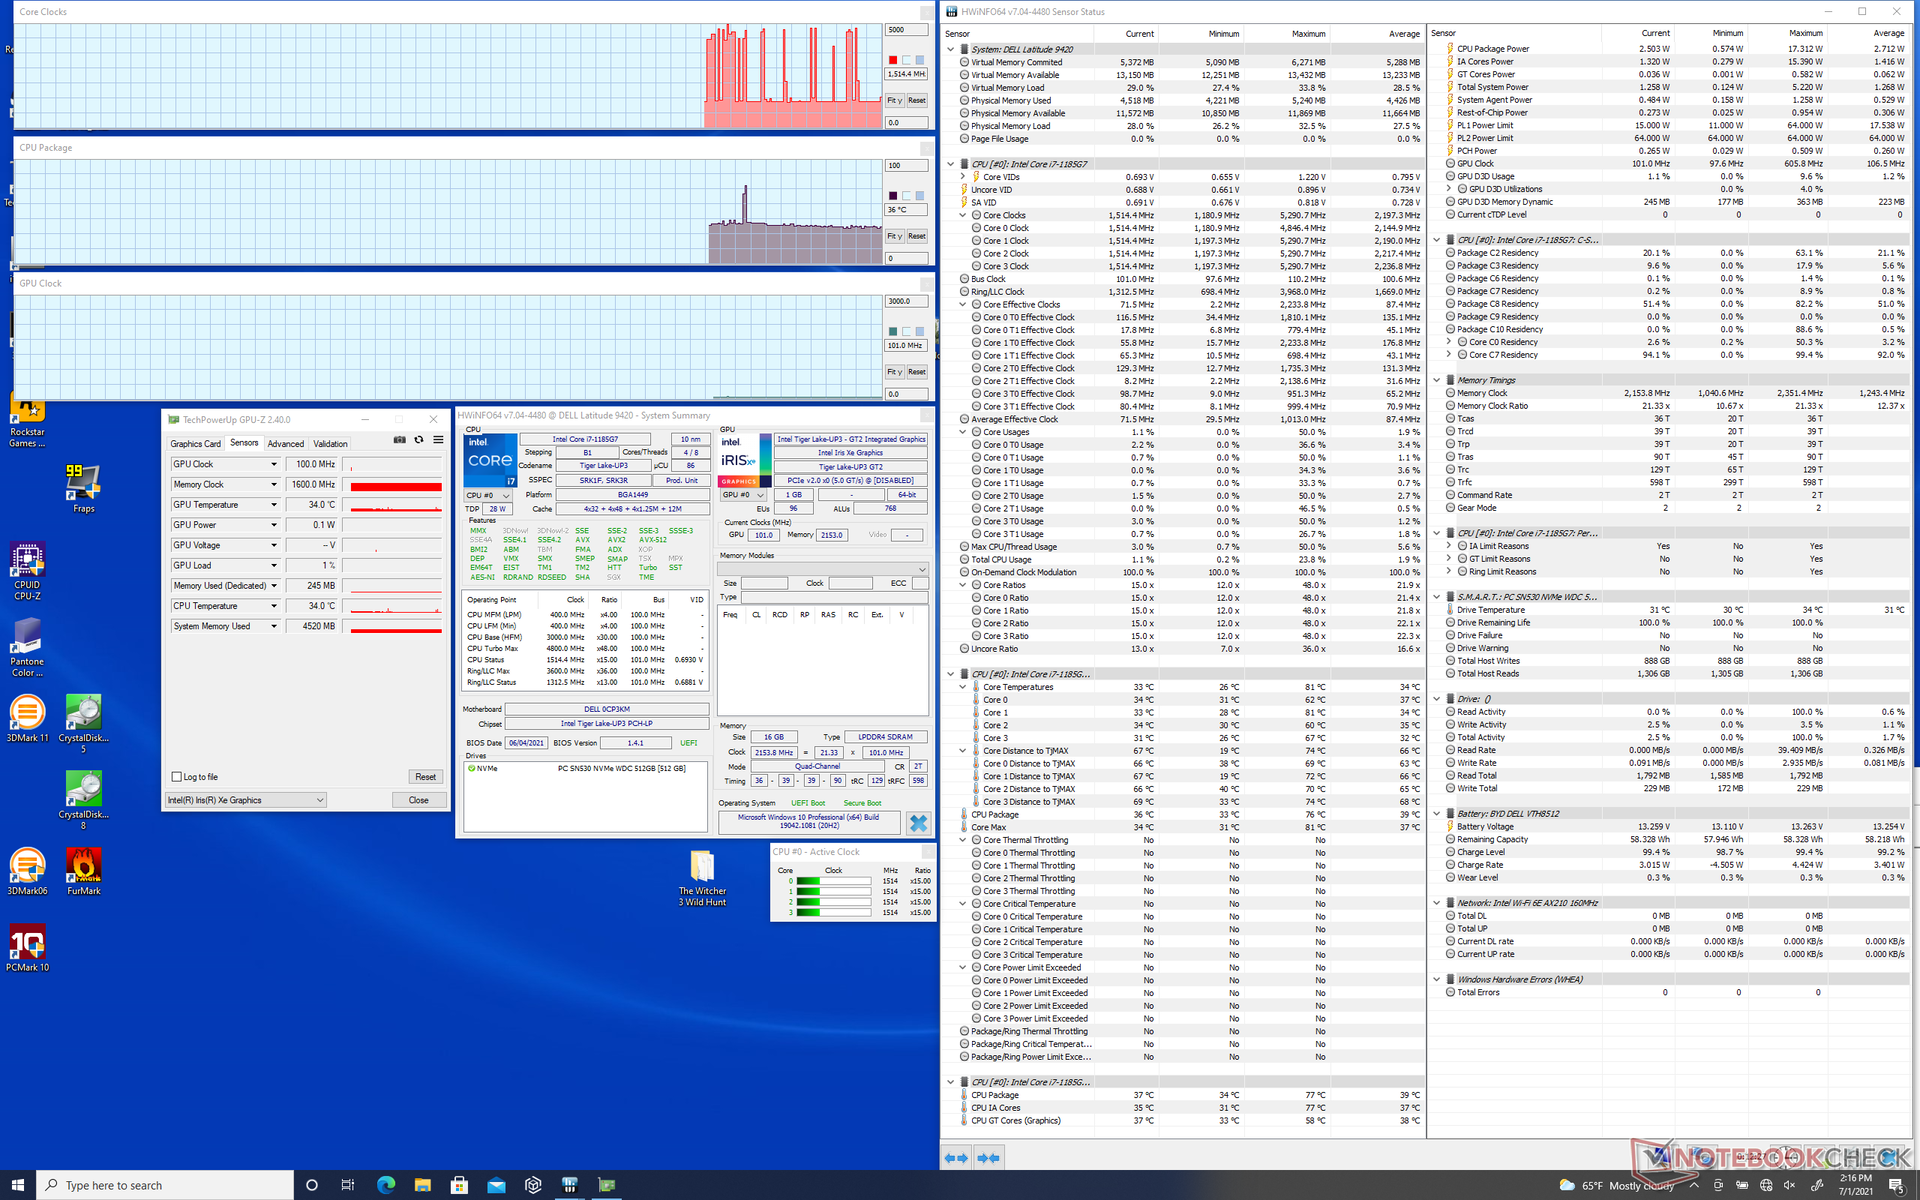The width and height of the screenshot is (1920, 1200).
Task: Enable the Log to file checkbox
Action: tap(177, 777)
